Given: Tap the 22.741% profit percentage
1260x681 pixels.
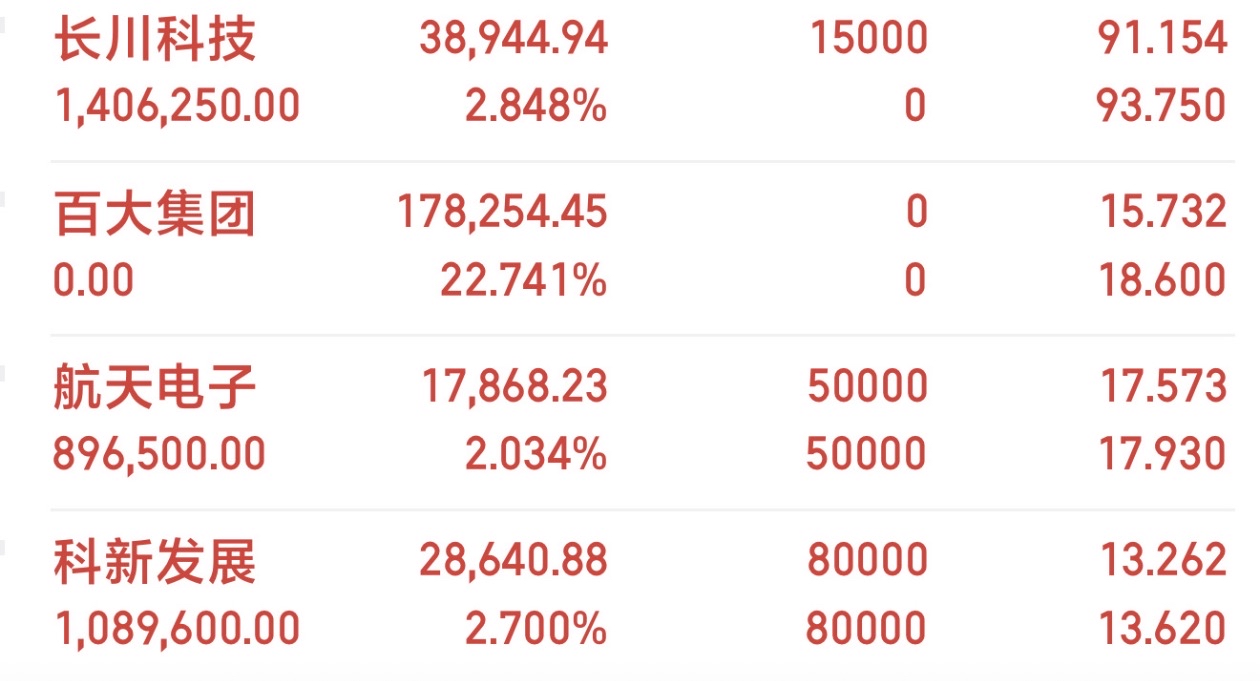Looking at the screenshot, I should click(x=524, y=280).
